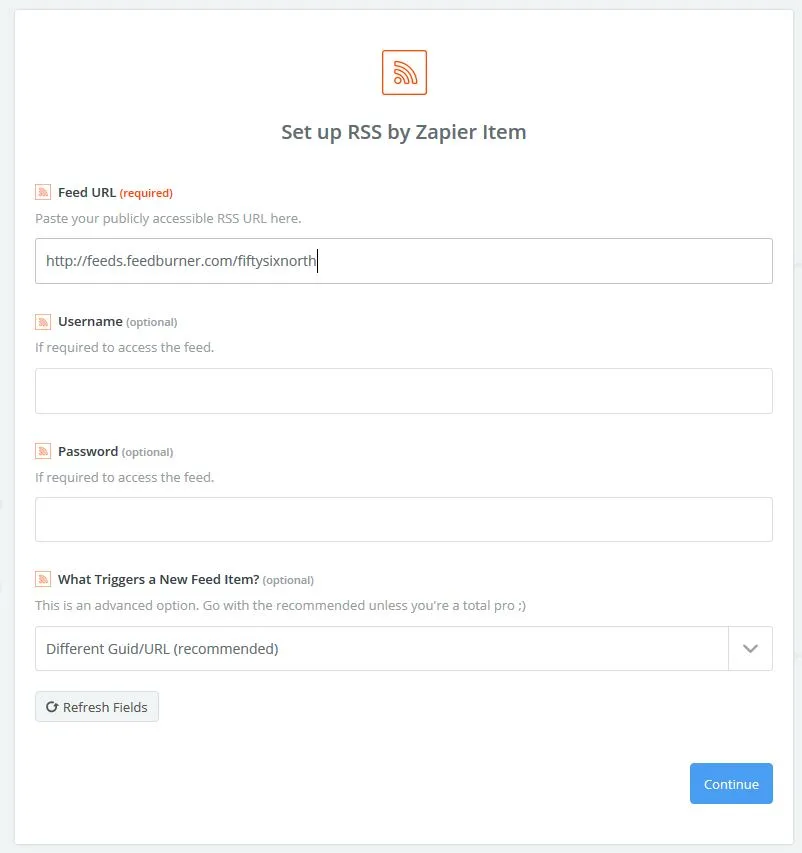The width and height of the screenshot is (802, 853).
Task: Click the large RSS logo icon
Action: pyautogui.click(x=404, y=72)
